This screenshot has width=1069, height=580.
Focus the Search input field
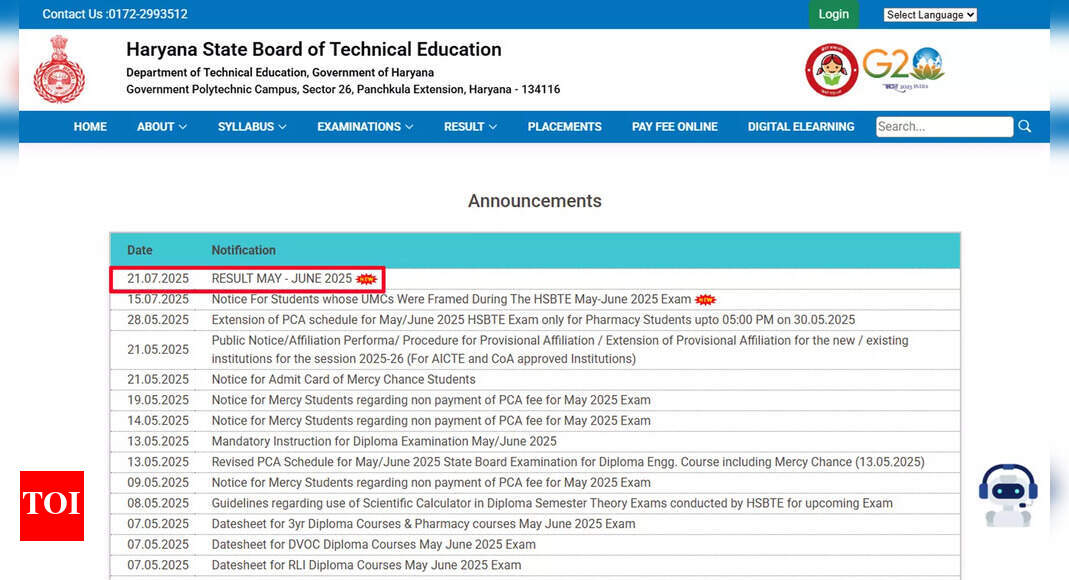pos(944,127)
